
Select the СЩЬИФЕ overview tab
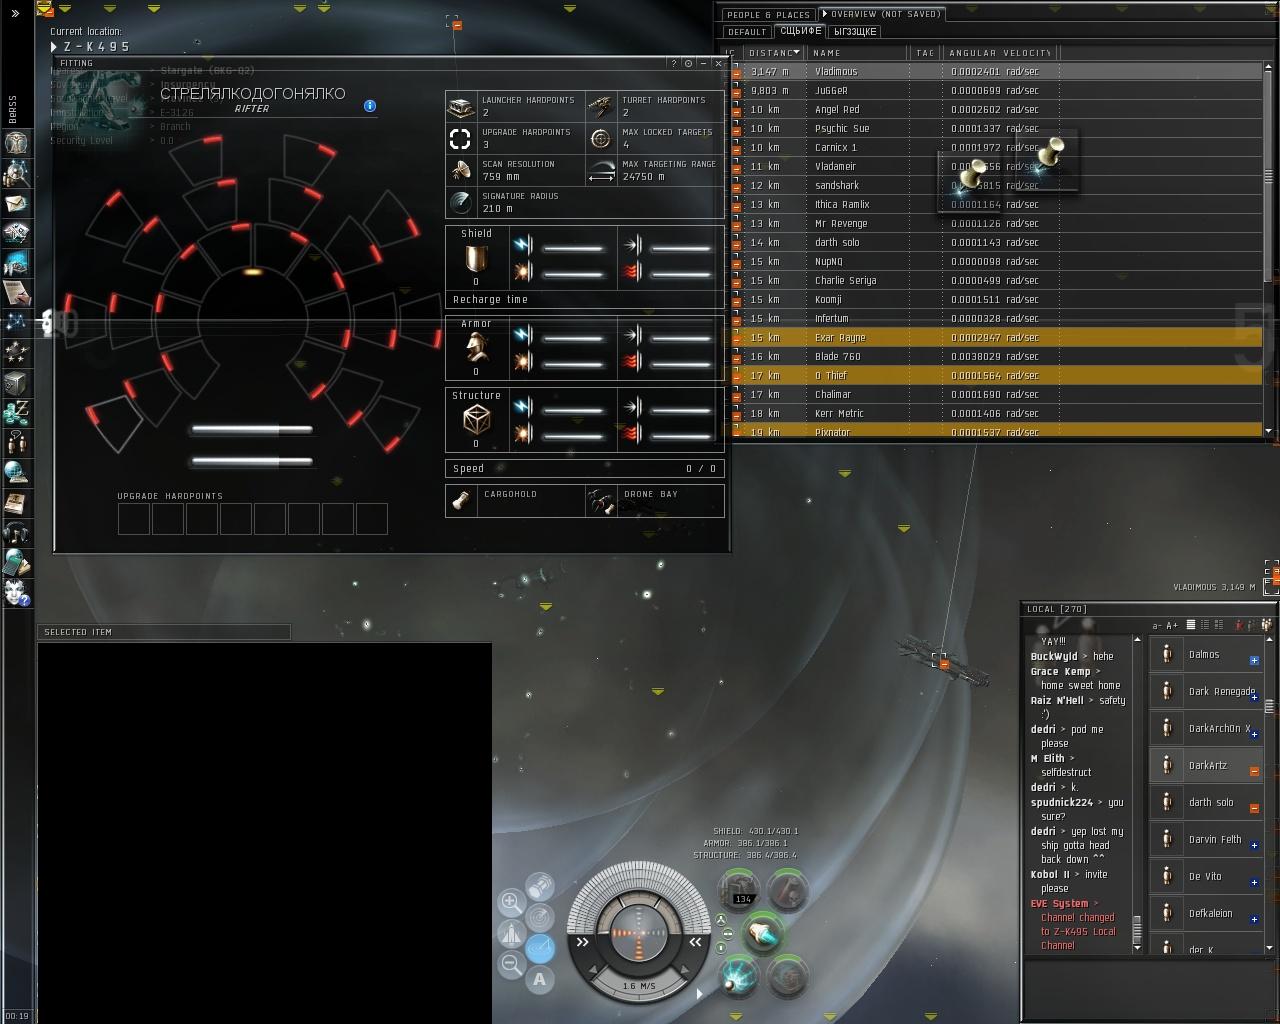(x=800, y=31)
